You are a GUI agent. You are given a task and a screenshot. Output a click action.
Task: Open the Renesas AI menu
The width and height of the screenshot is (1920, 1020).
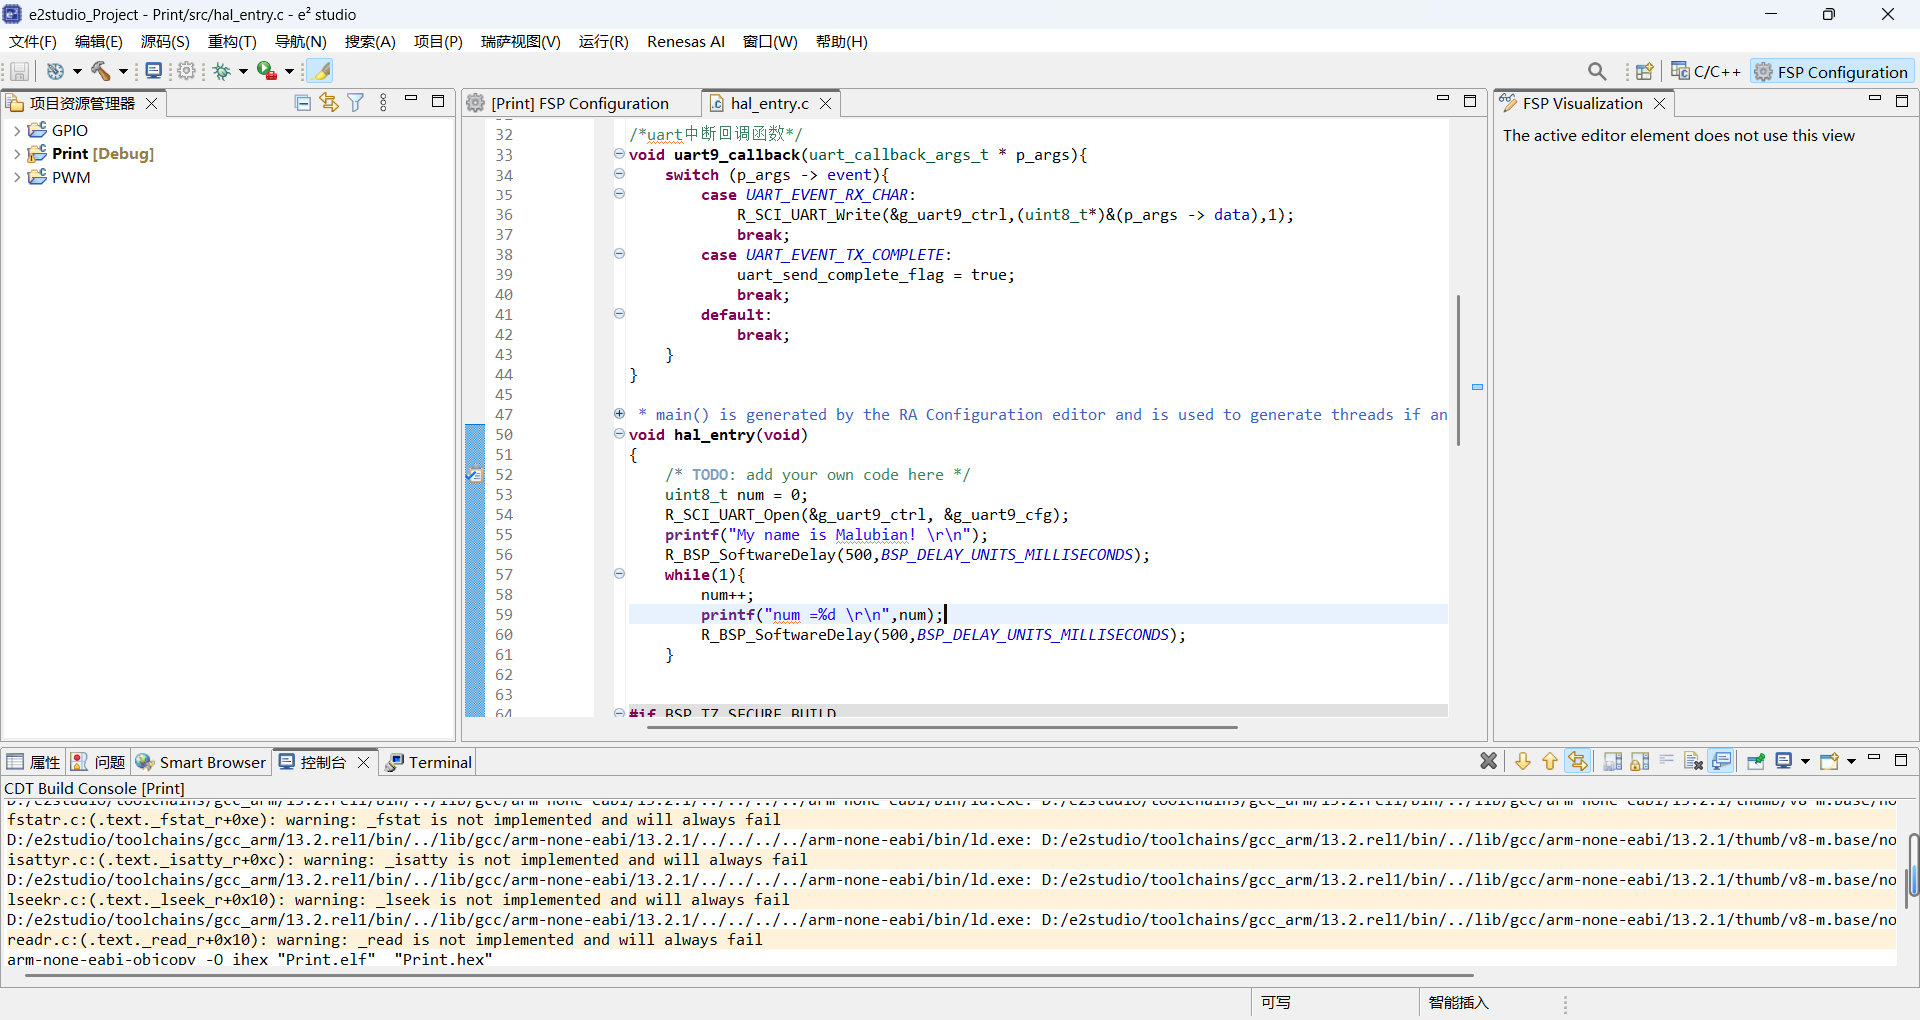685,42
